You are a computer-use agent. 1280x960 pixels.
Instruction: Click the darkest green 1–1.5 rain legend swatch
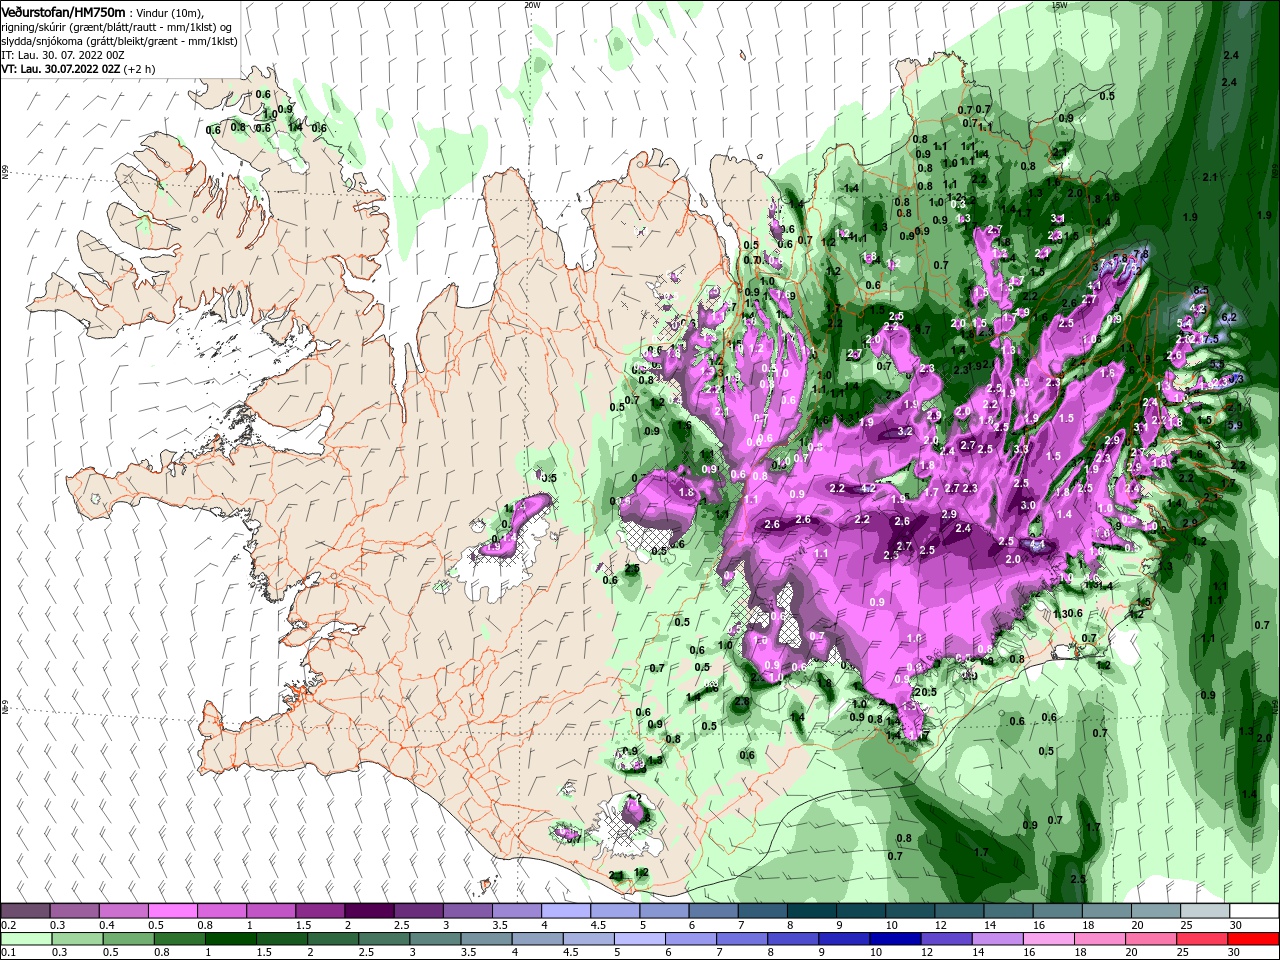coord(231,939)
